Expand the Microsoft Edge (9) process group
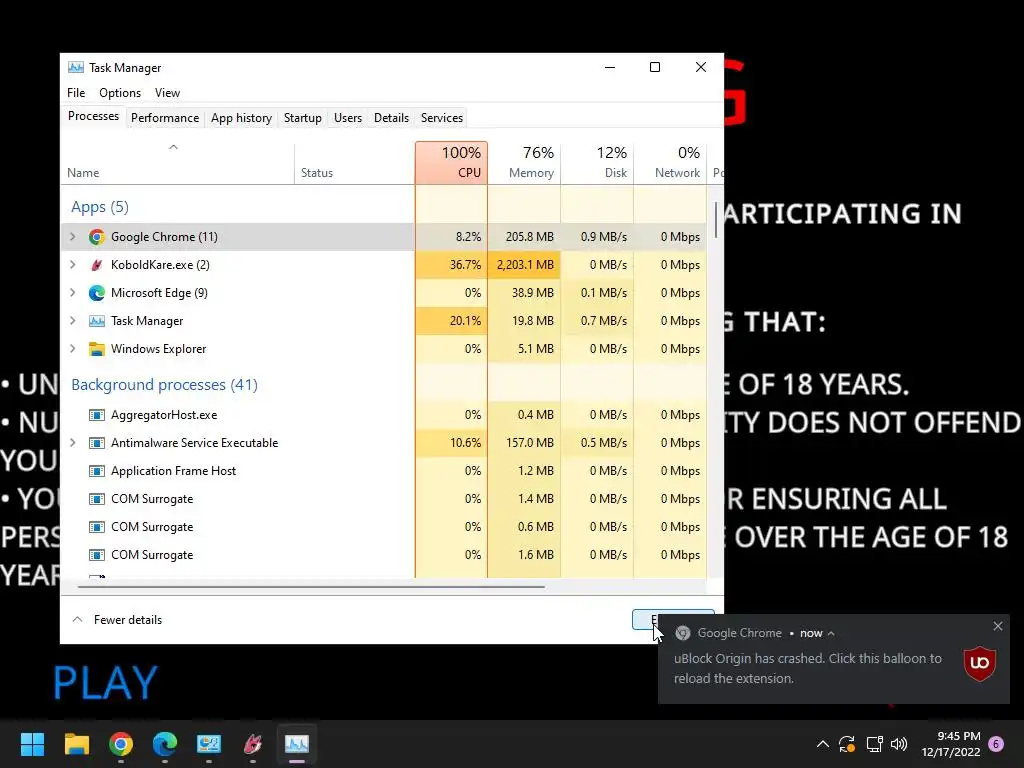 [72, 293]
